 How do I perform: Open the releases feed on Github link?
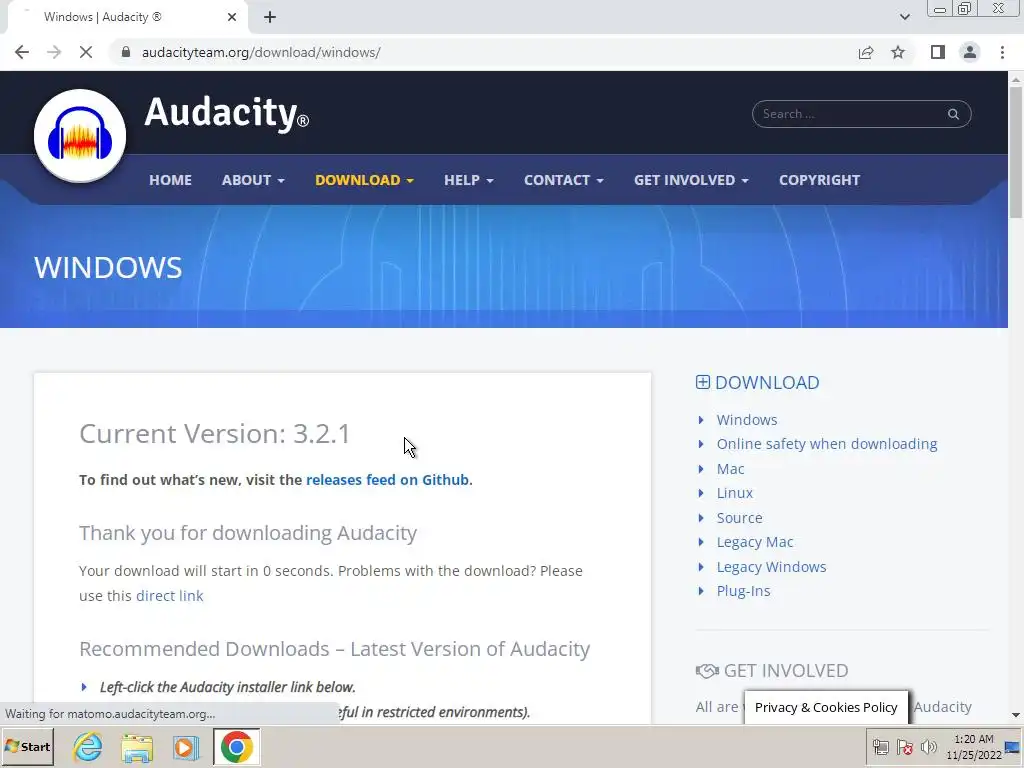pos(387,480)
